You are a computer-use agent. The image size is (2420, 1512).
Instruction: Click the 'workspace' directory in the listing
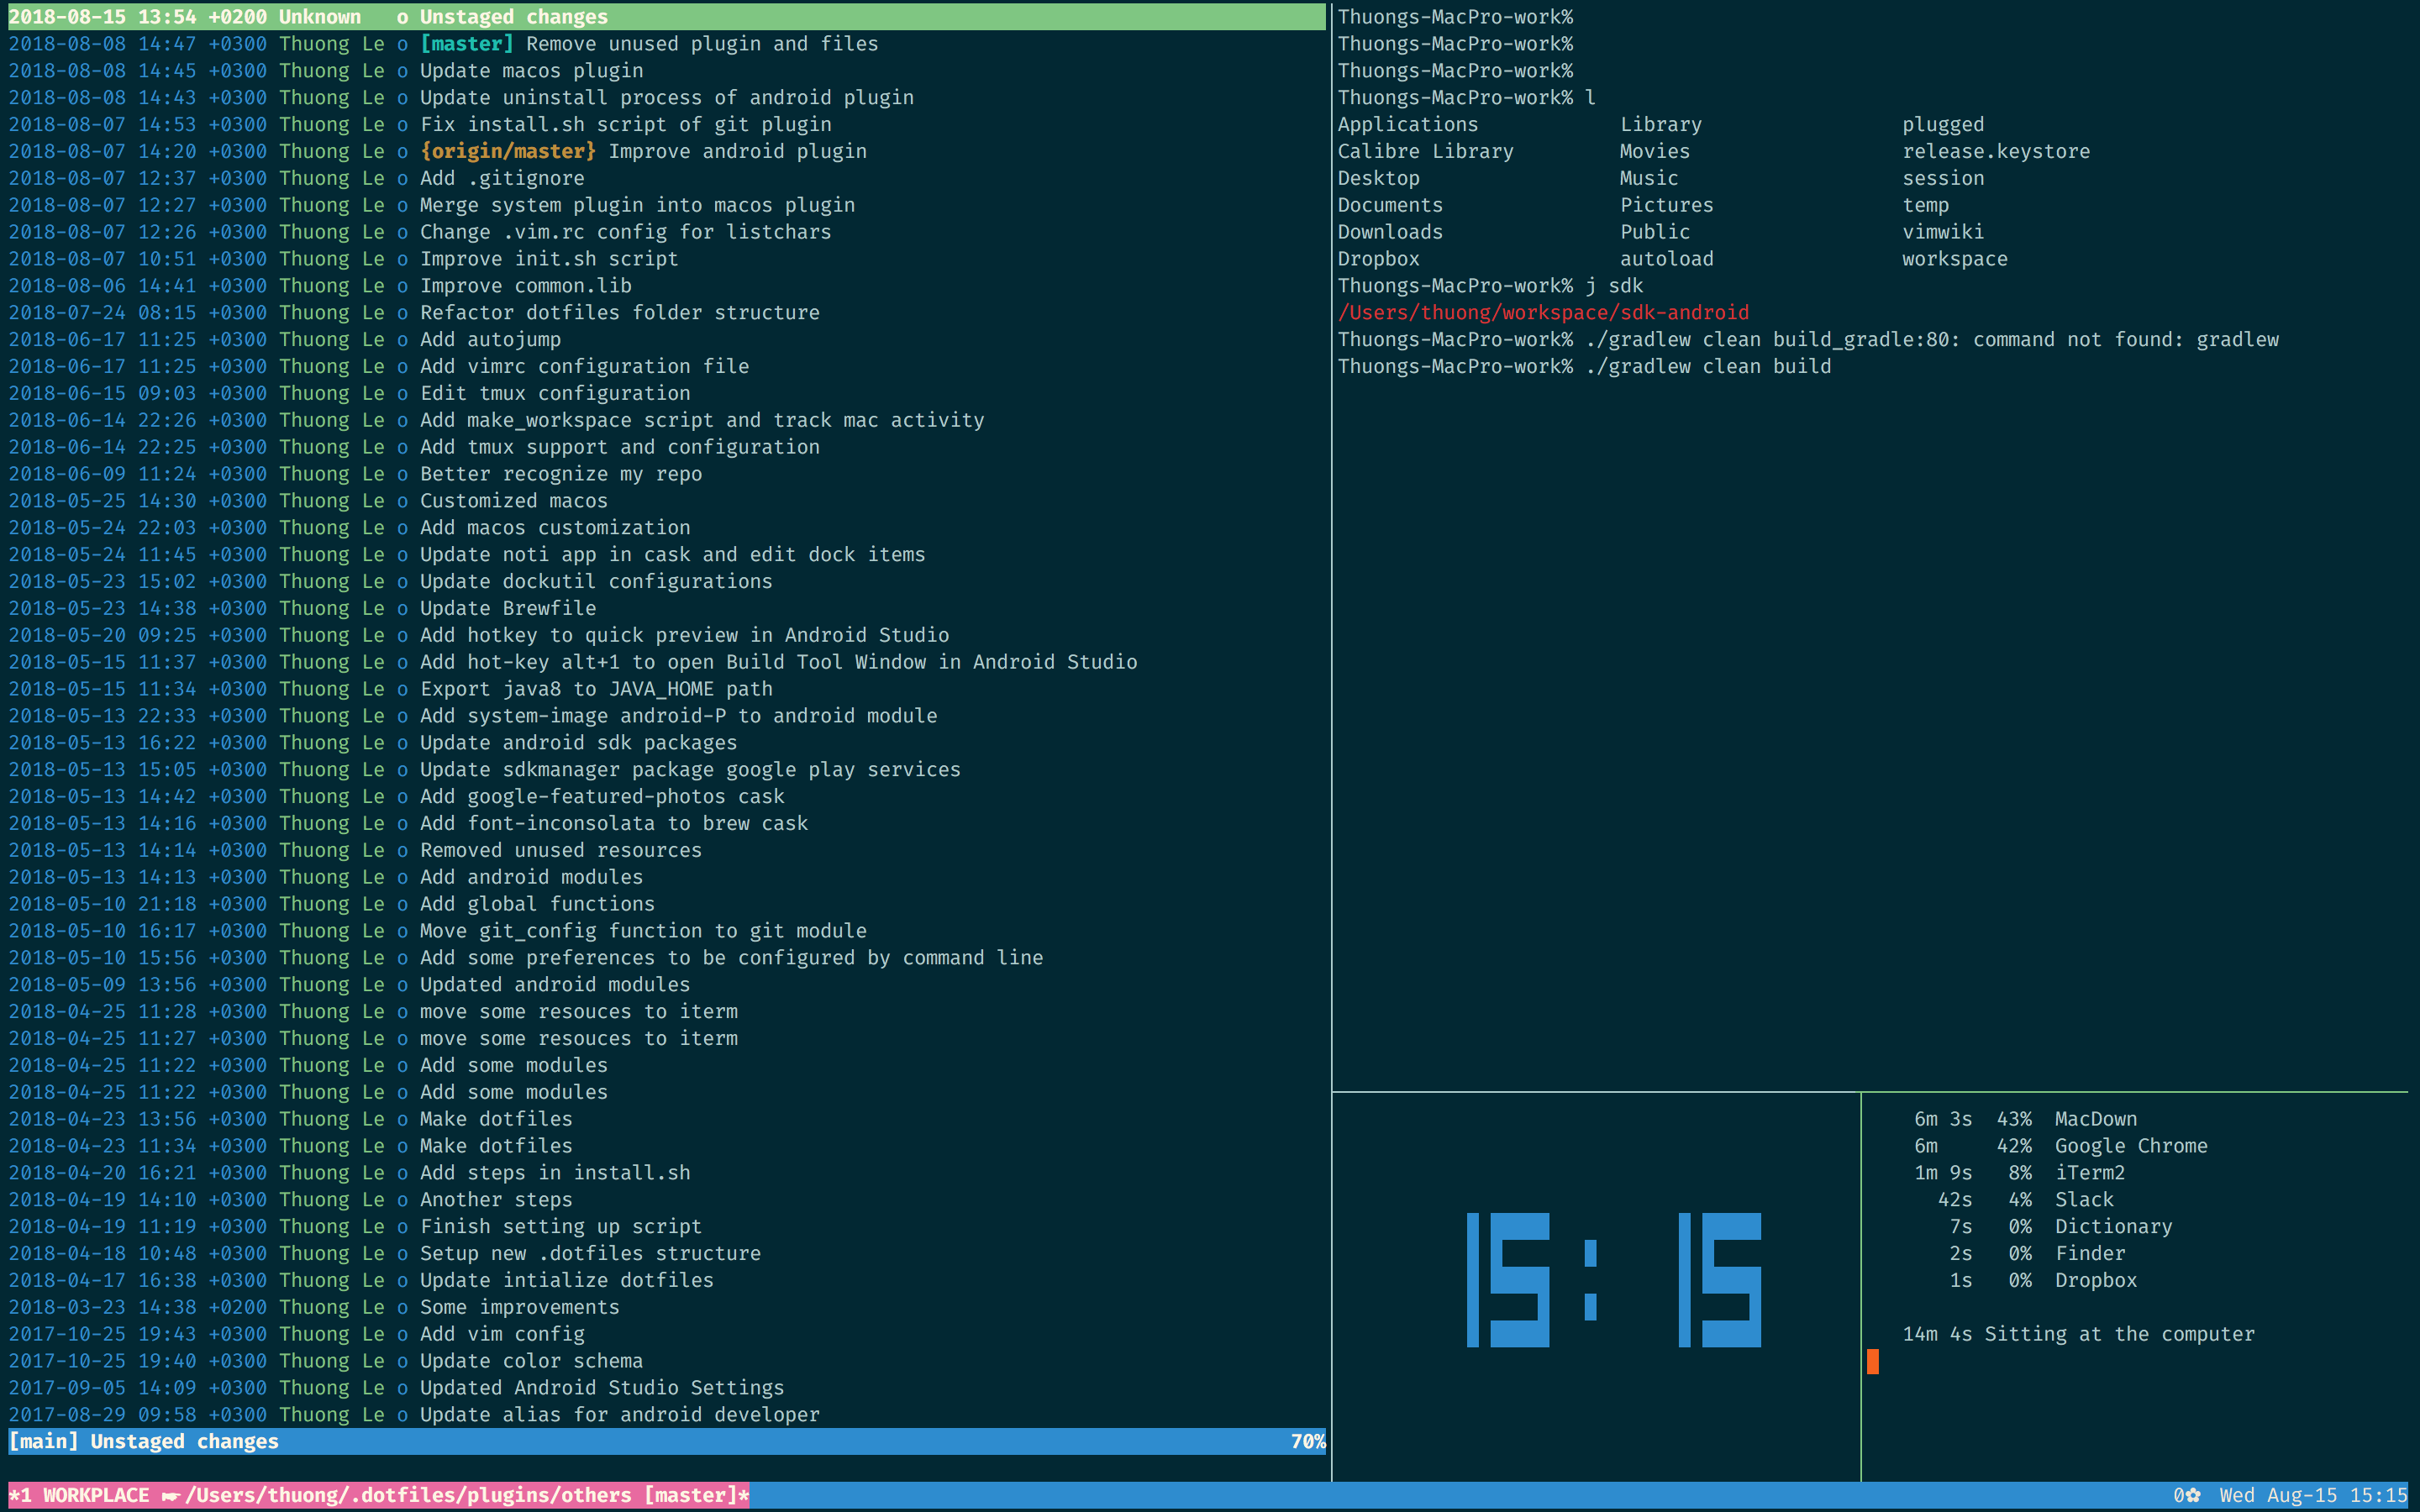[1954, 259]
